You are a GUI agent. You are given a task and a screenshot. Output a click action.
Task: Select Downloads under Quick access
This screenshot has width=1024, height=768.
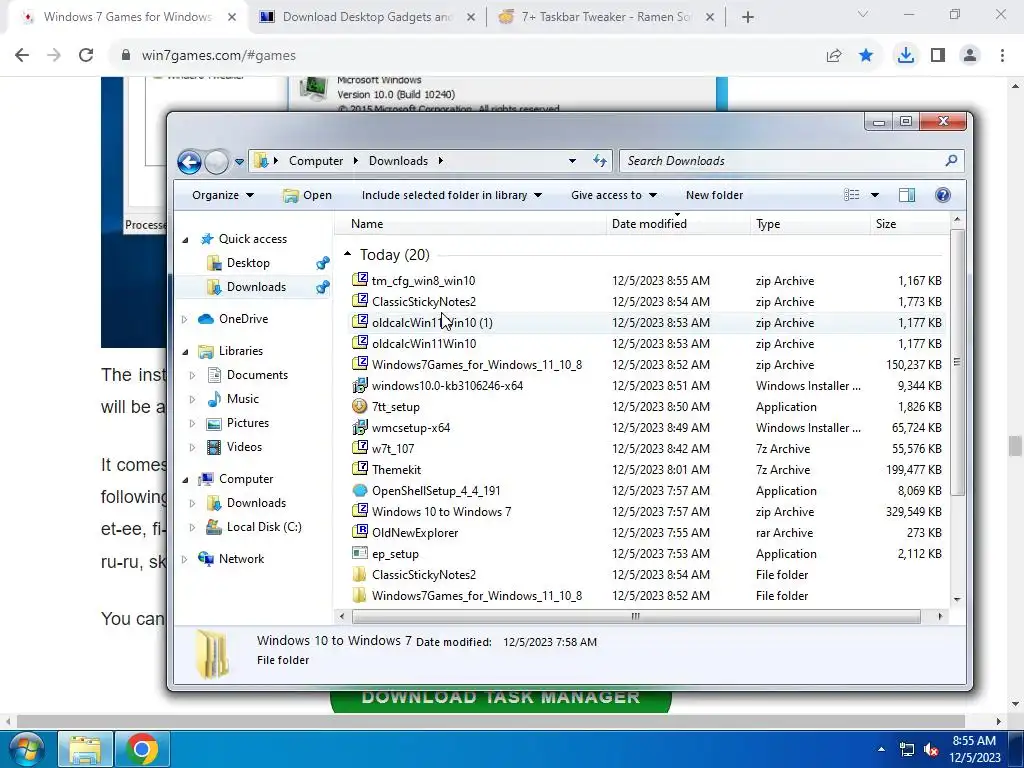[256, 287]
